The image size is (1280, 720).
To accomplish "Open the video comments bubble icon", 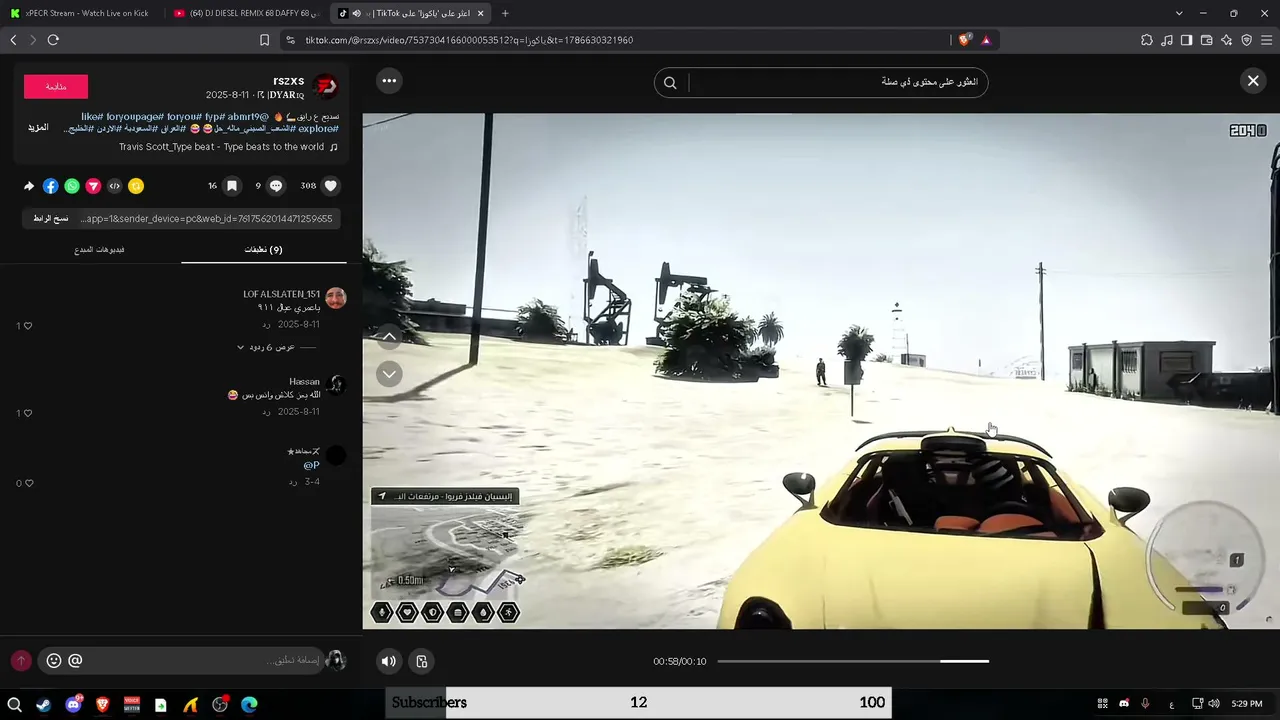I will pyautogui.click(x=276, y=185).
